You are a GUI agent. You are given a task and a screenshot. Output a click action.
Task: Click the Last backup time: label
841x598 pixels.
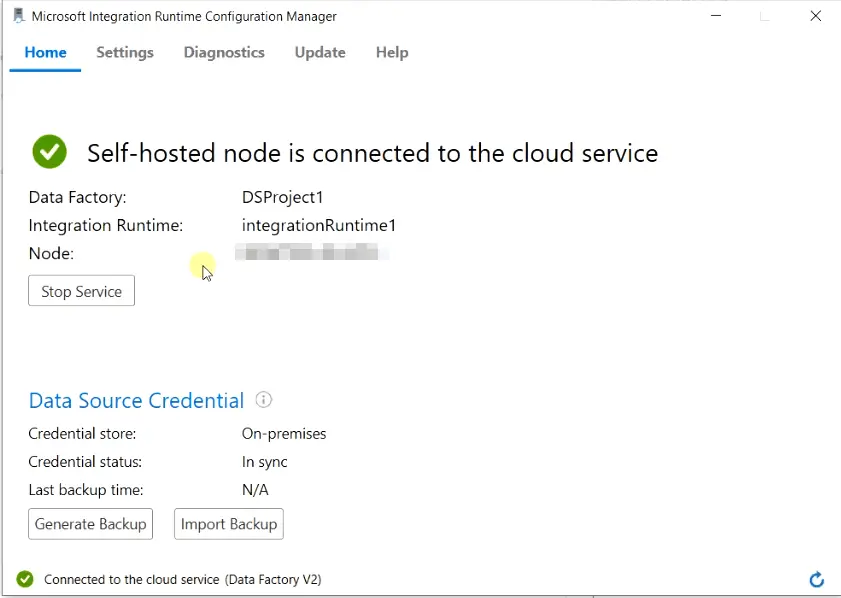coord(86,490)
